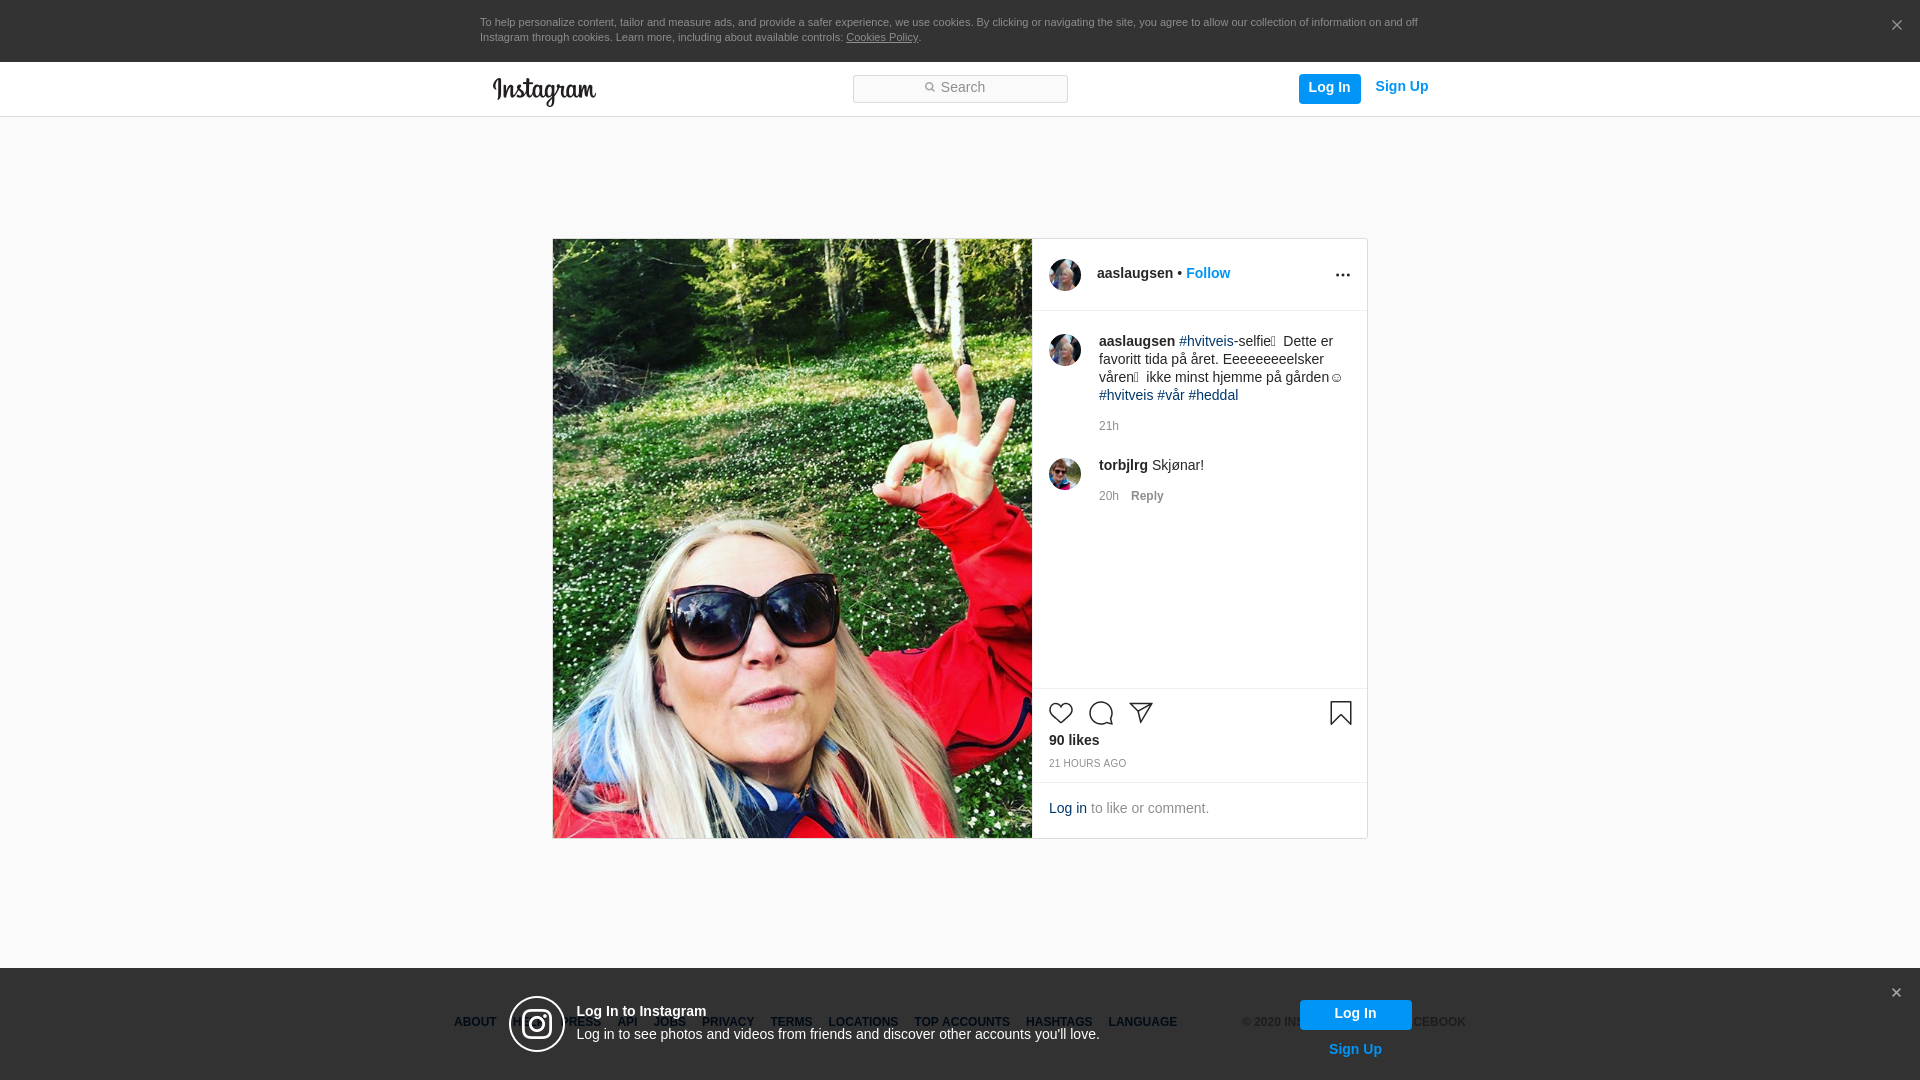Dismiss the cookie notice banner
This screenshot has height=1080, width=1920.
[1896, 26]
